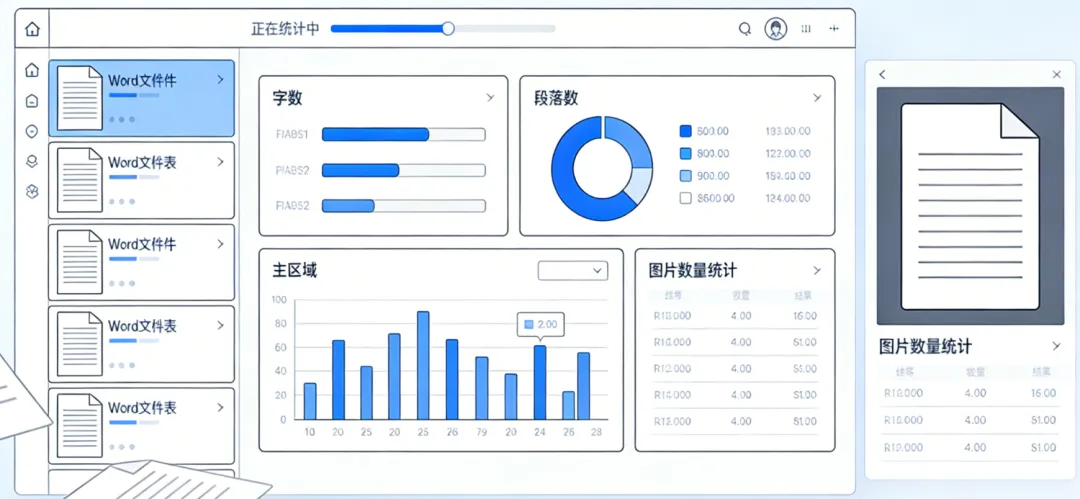The image size is (1080, 499).
Task: Click document icon on unselected Word文件件 card
Action: click(80, 262)
